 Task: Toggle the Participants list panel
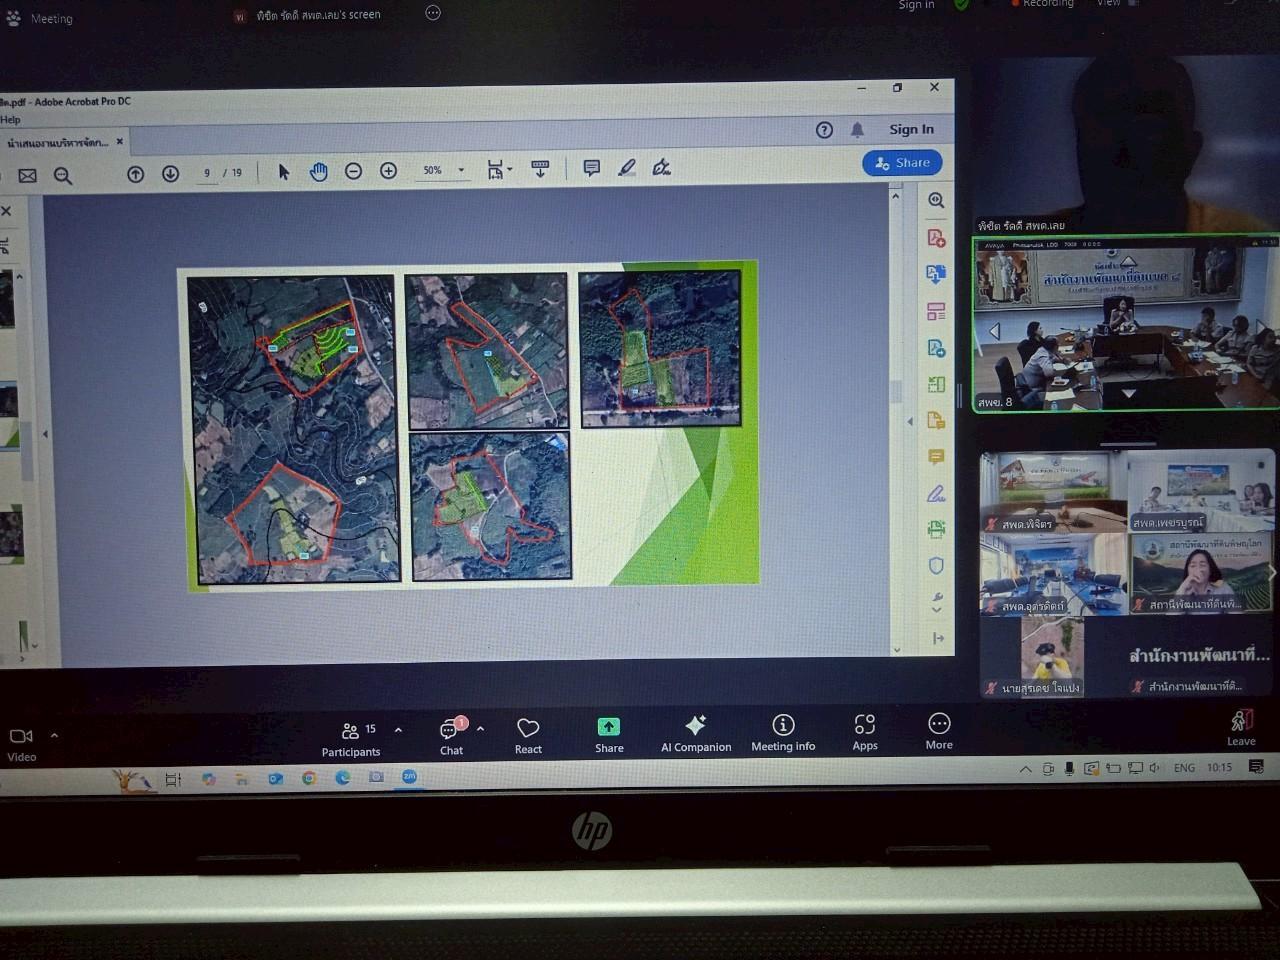coord(350,732)
